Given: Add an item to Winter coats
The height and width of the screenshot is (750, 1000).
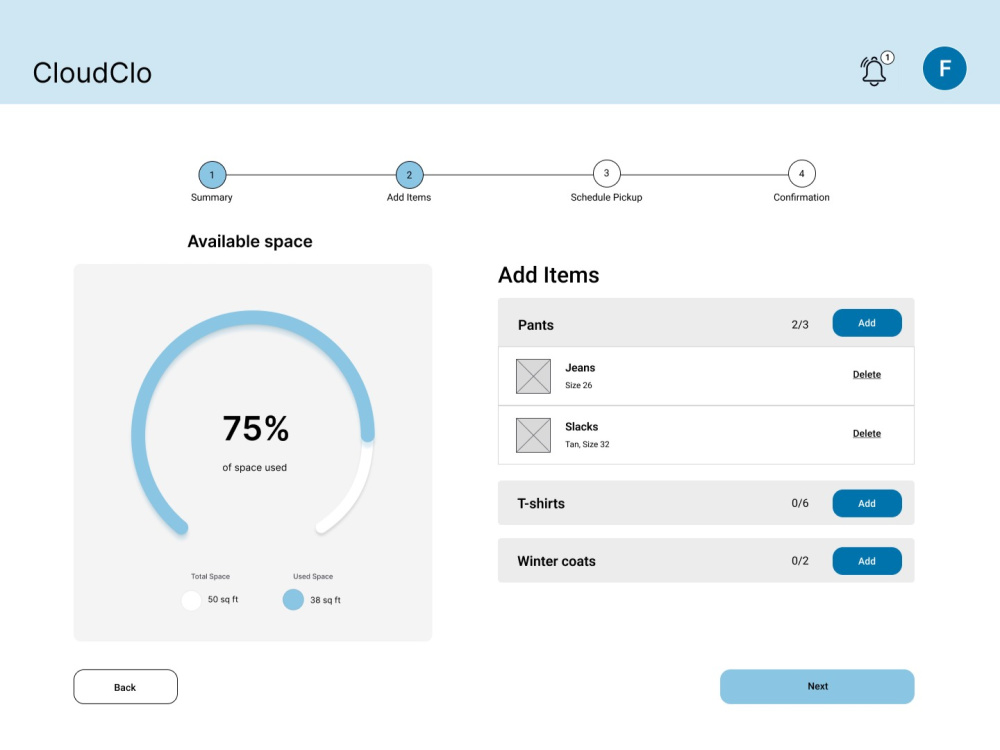Looking at the screenshot, I should 867,561.
